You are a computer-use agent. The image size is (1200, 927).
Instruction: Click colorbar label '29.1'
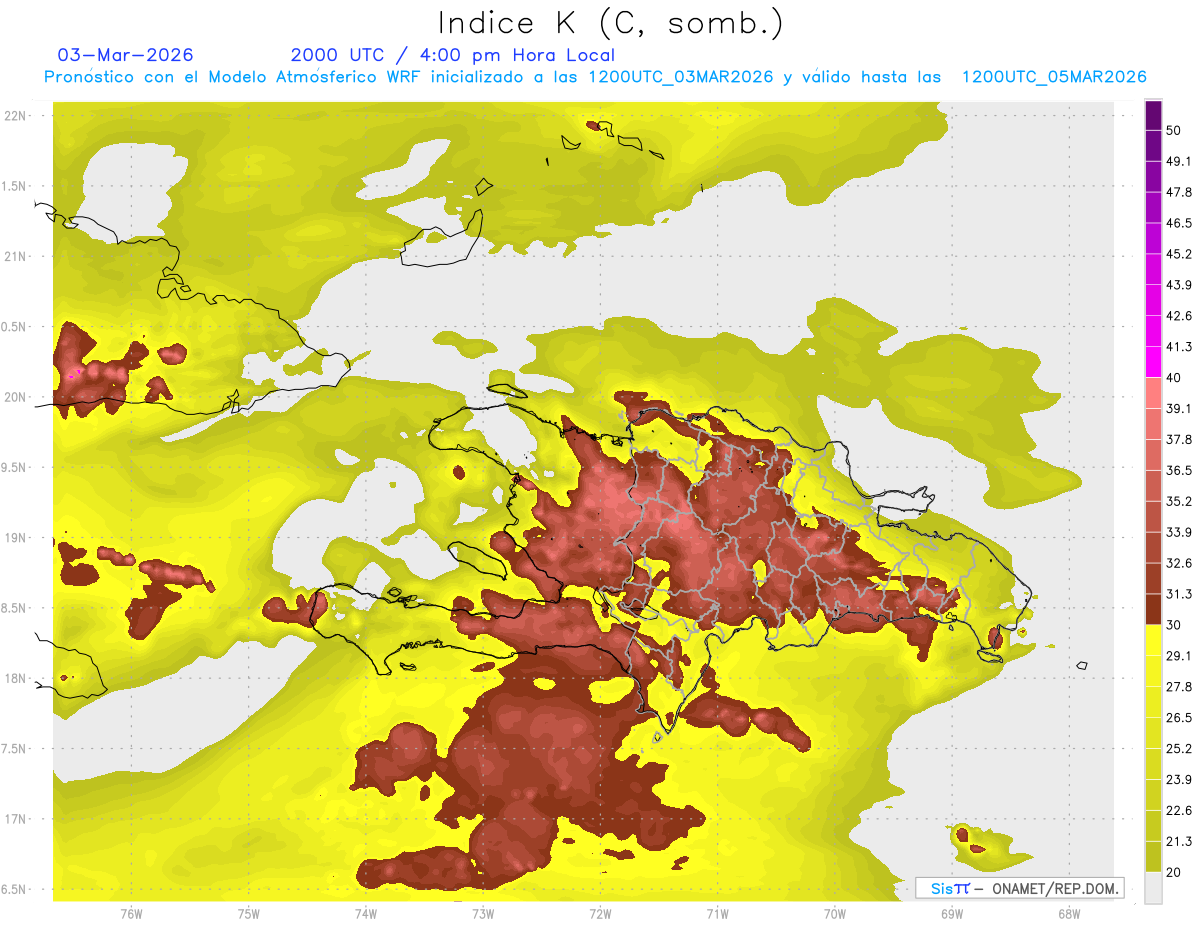coord(1179,656)
